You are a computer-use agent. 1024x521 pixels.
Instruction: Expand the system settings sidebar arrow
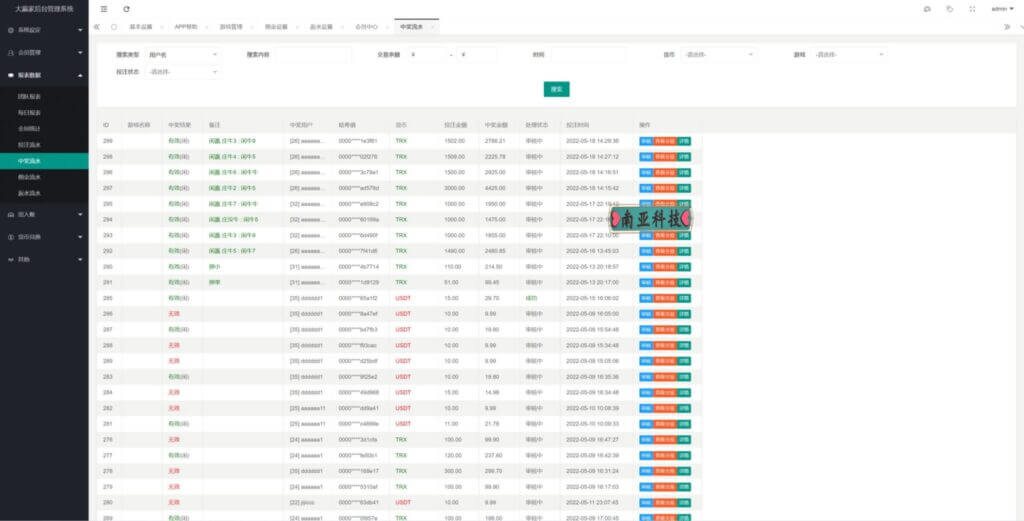pos(80,30)
